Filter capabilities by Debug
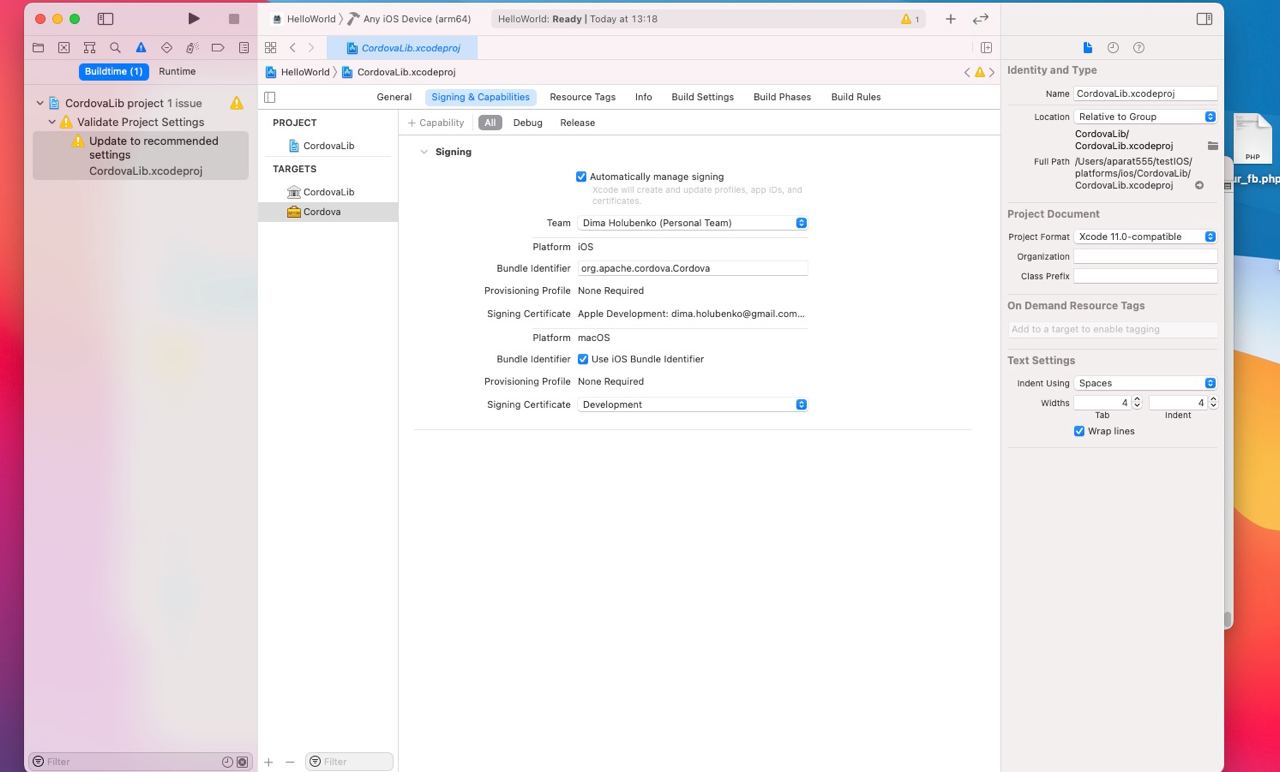This screenshot has width=1280, height=772. click(x=527, y=123)
